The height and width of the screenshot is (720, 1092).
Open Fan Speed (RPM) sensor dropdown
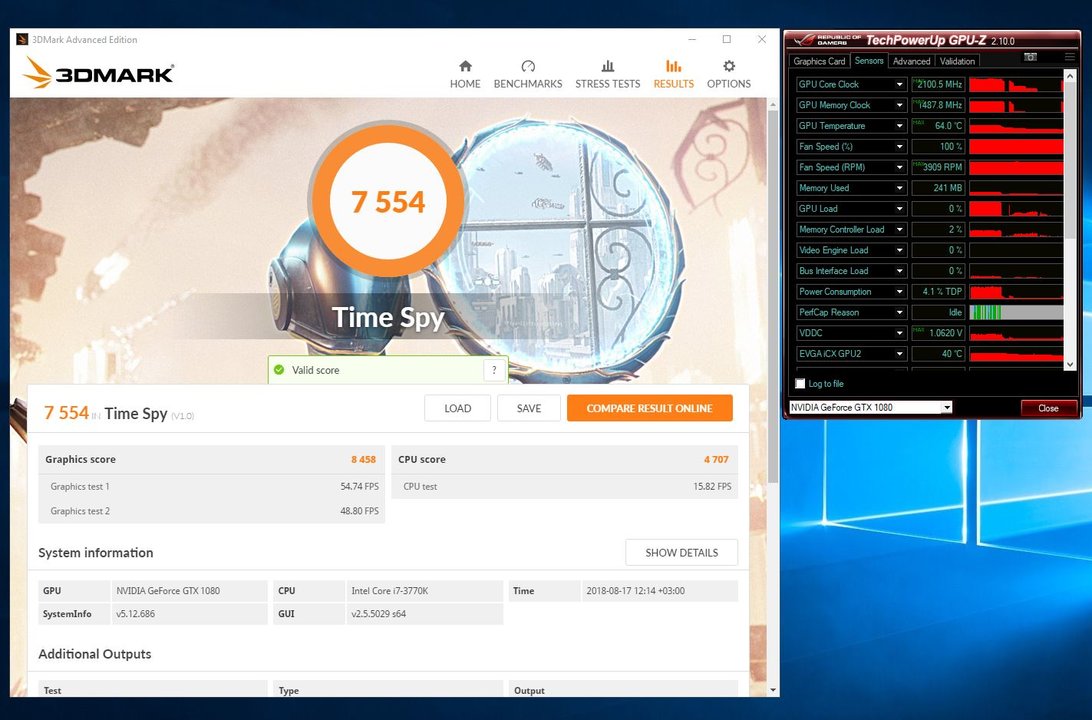pos(899,167)
